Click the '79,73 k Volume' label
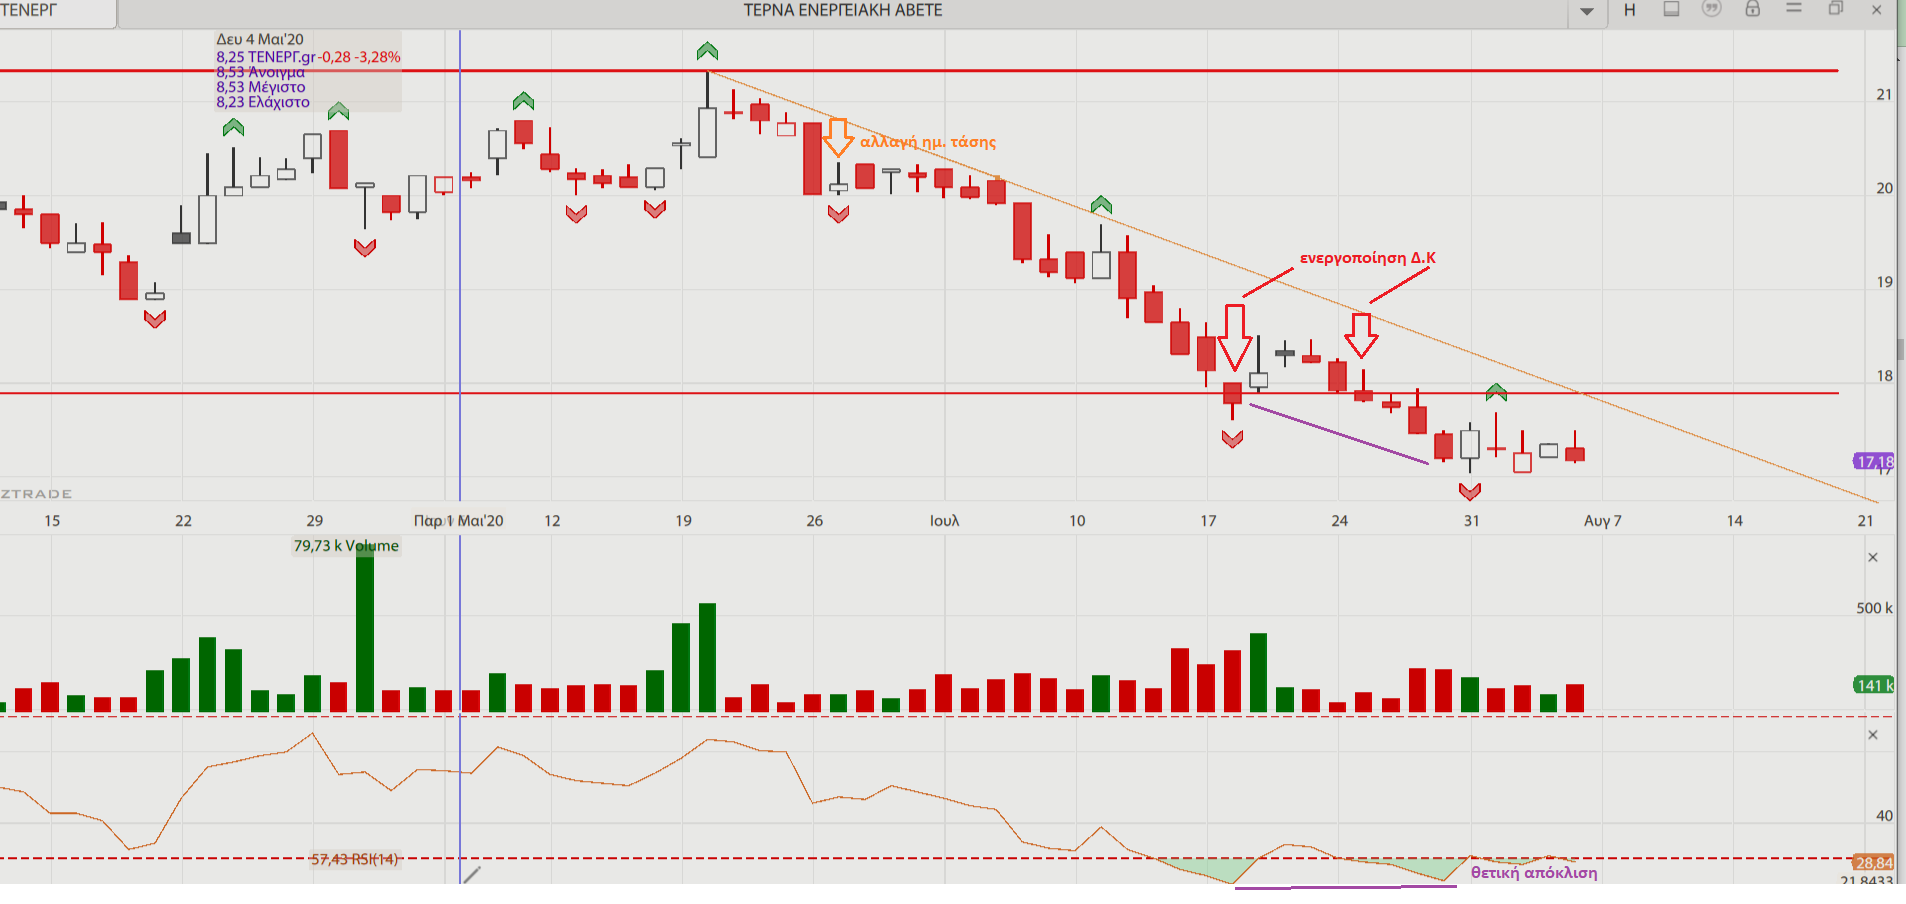The width and height of the screenshot is (1906, 904). [346, 546]
